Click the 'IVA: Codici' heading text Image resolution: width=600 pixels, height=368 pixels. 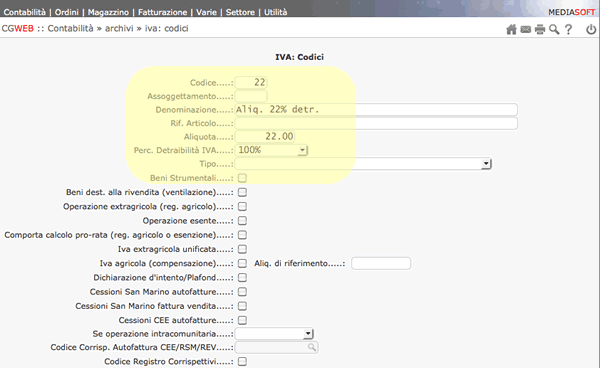[300, 57]
